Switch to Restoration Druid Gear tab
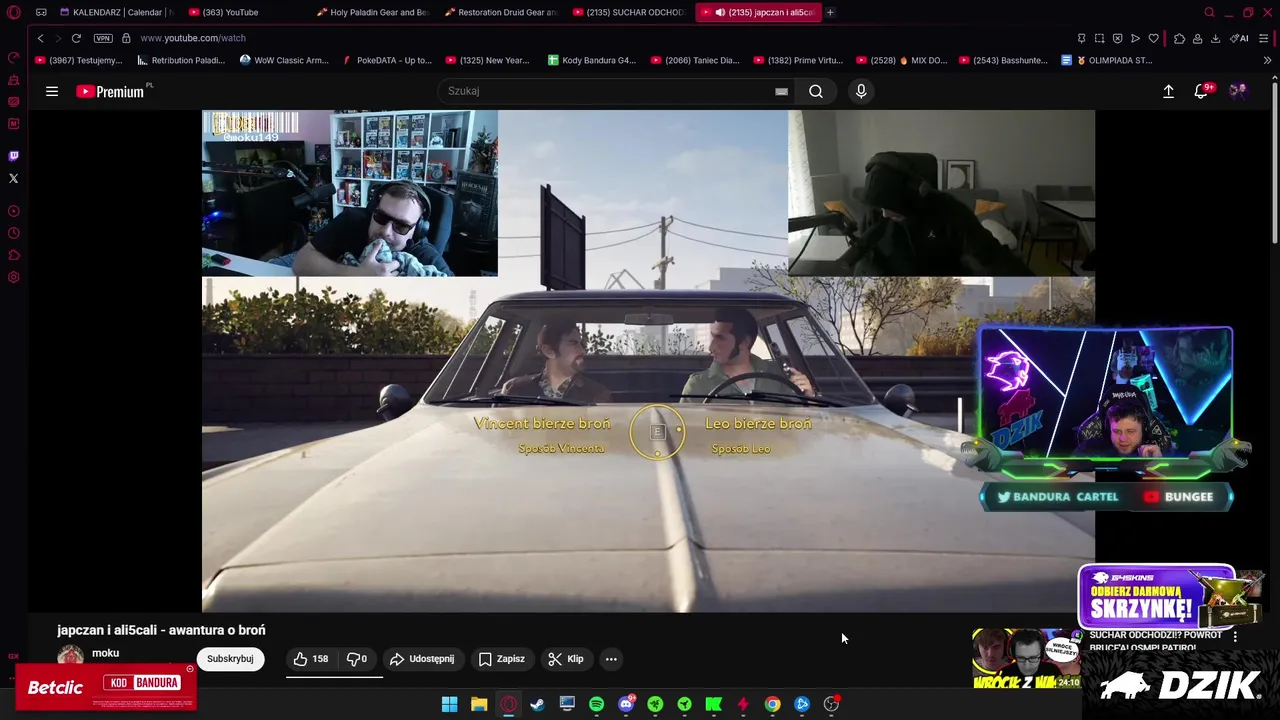1280x720 pixels. point(501,12)
